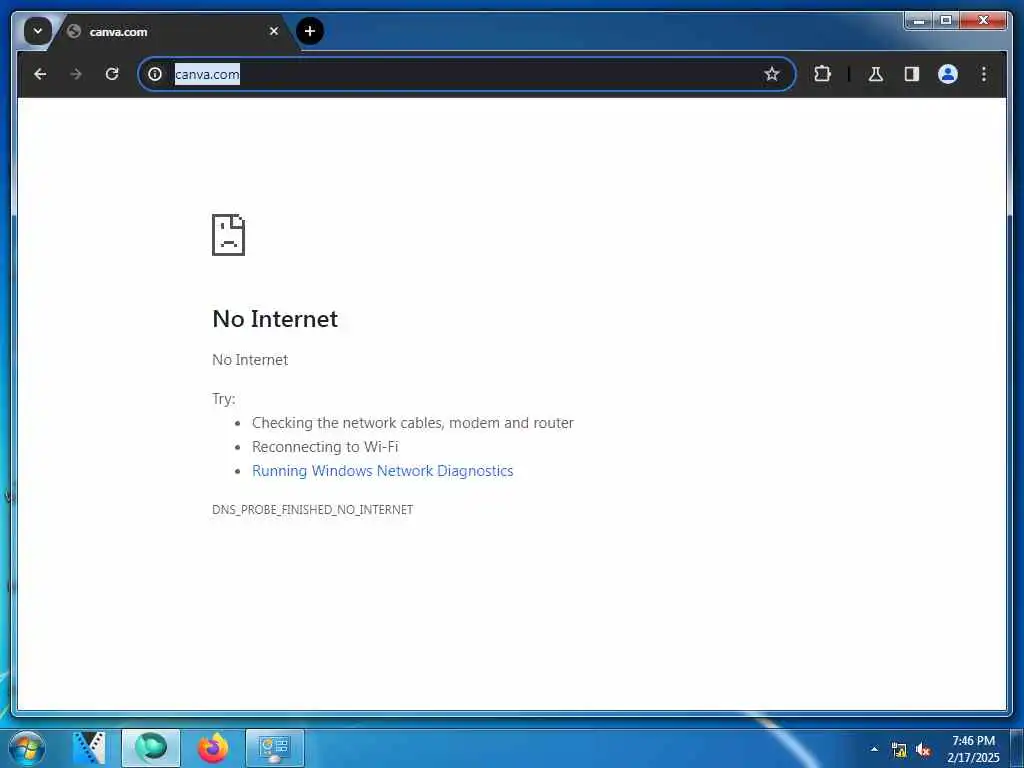Click 'Checking the network cables, modem and router'
Image resolution: width=1024 pixels, height=768 pixels.
click(x=413, y=423)
